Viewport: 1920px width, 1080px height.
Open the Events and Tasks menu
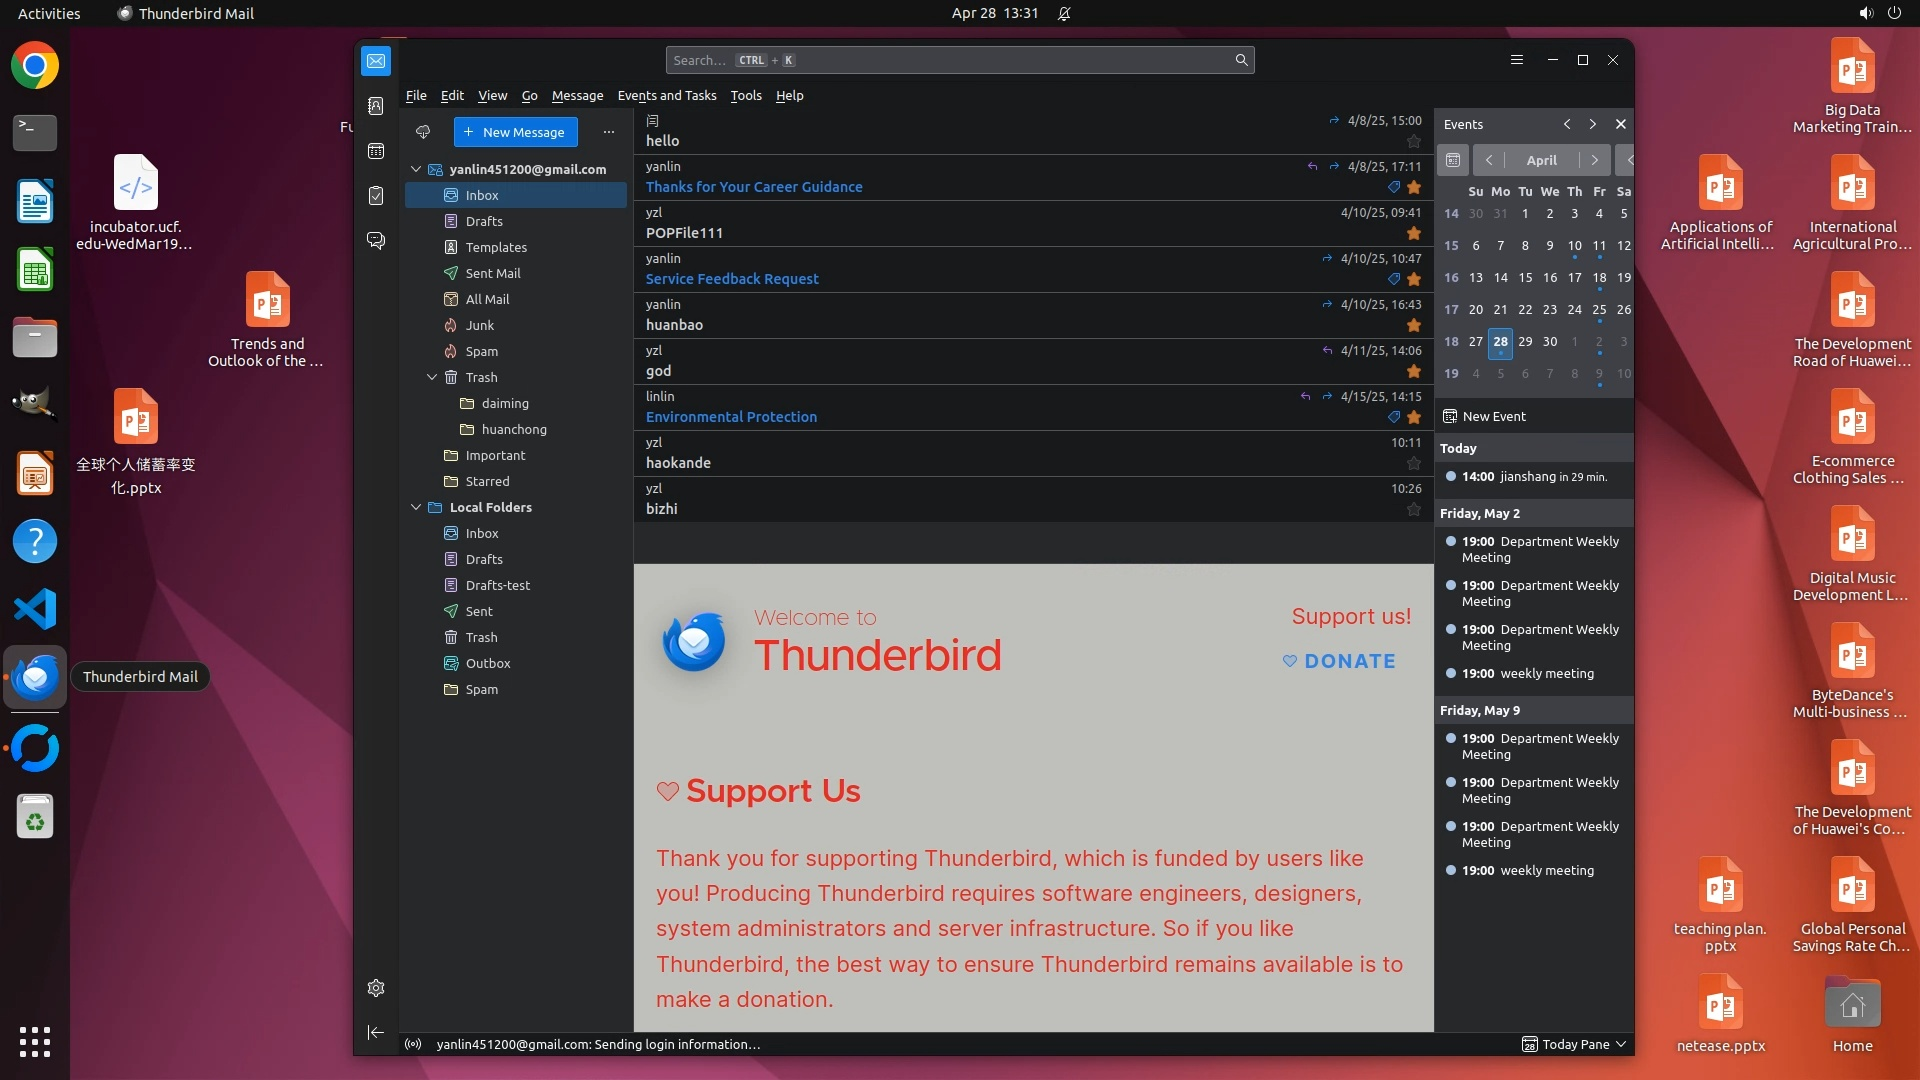click(667, 96)
